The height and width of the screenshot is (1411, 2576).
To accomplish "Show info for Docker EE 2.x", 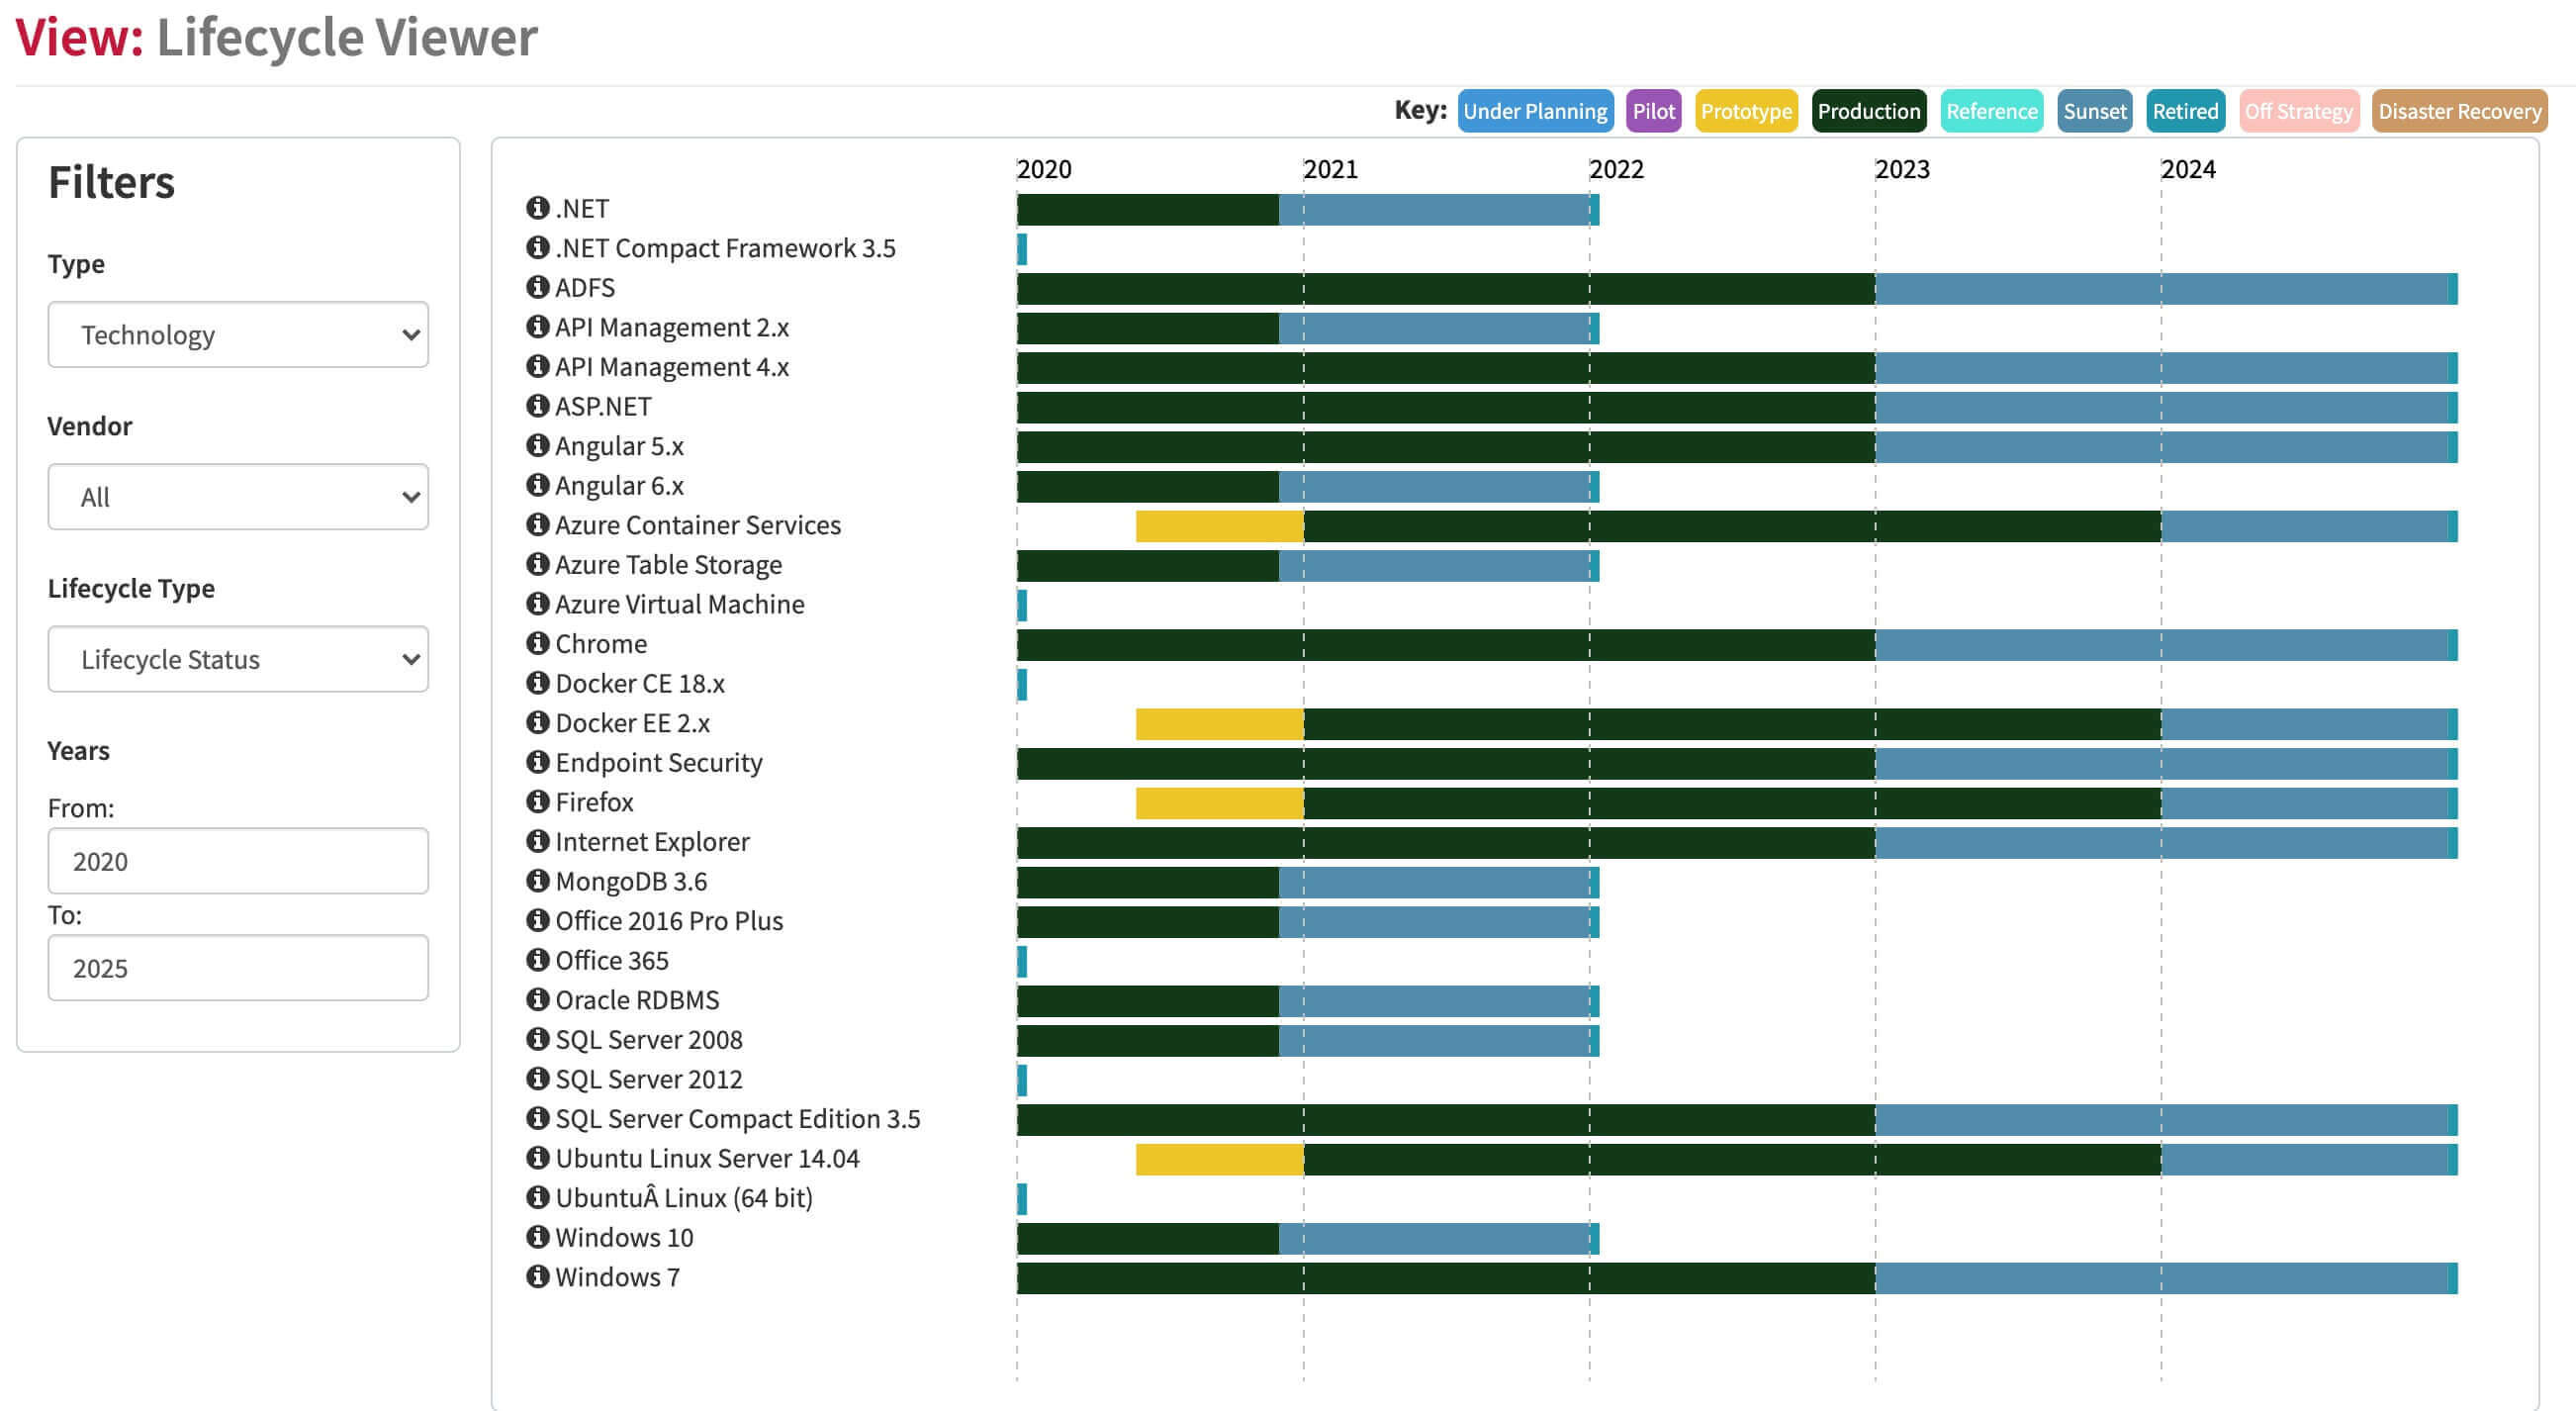I will 538,723.
